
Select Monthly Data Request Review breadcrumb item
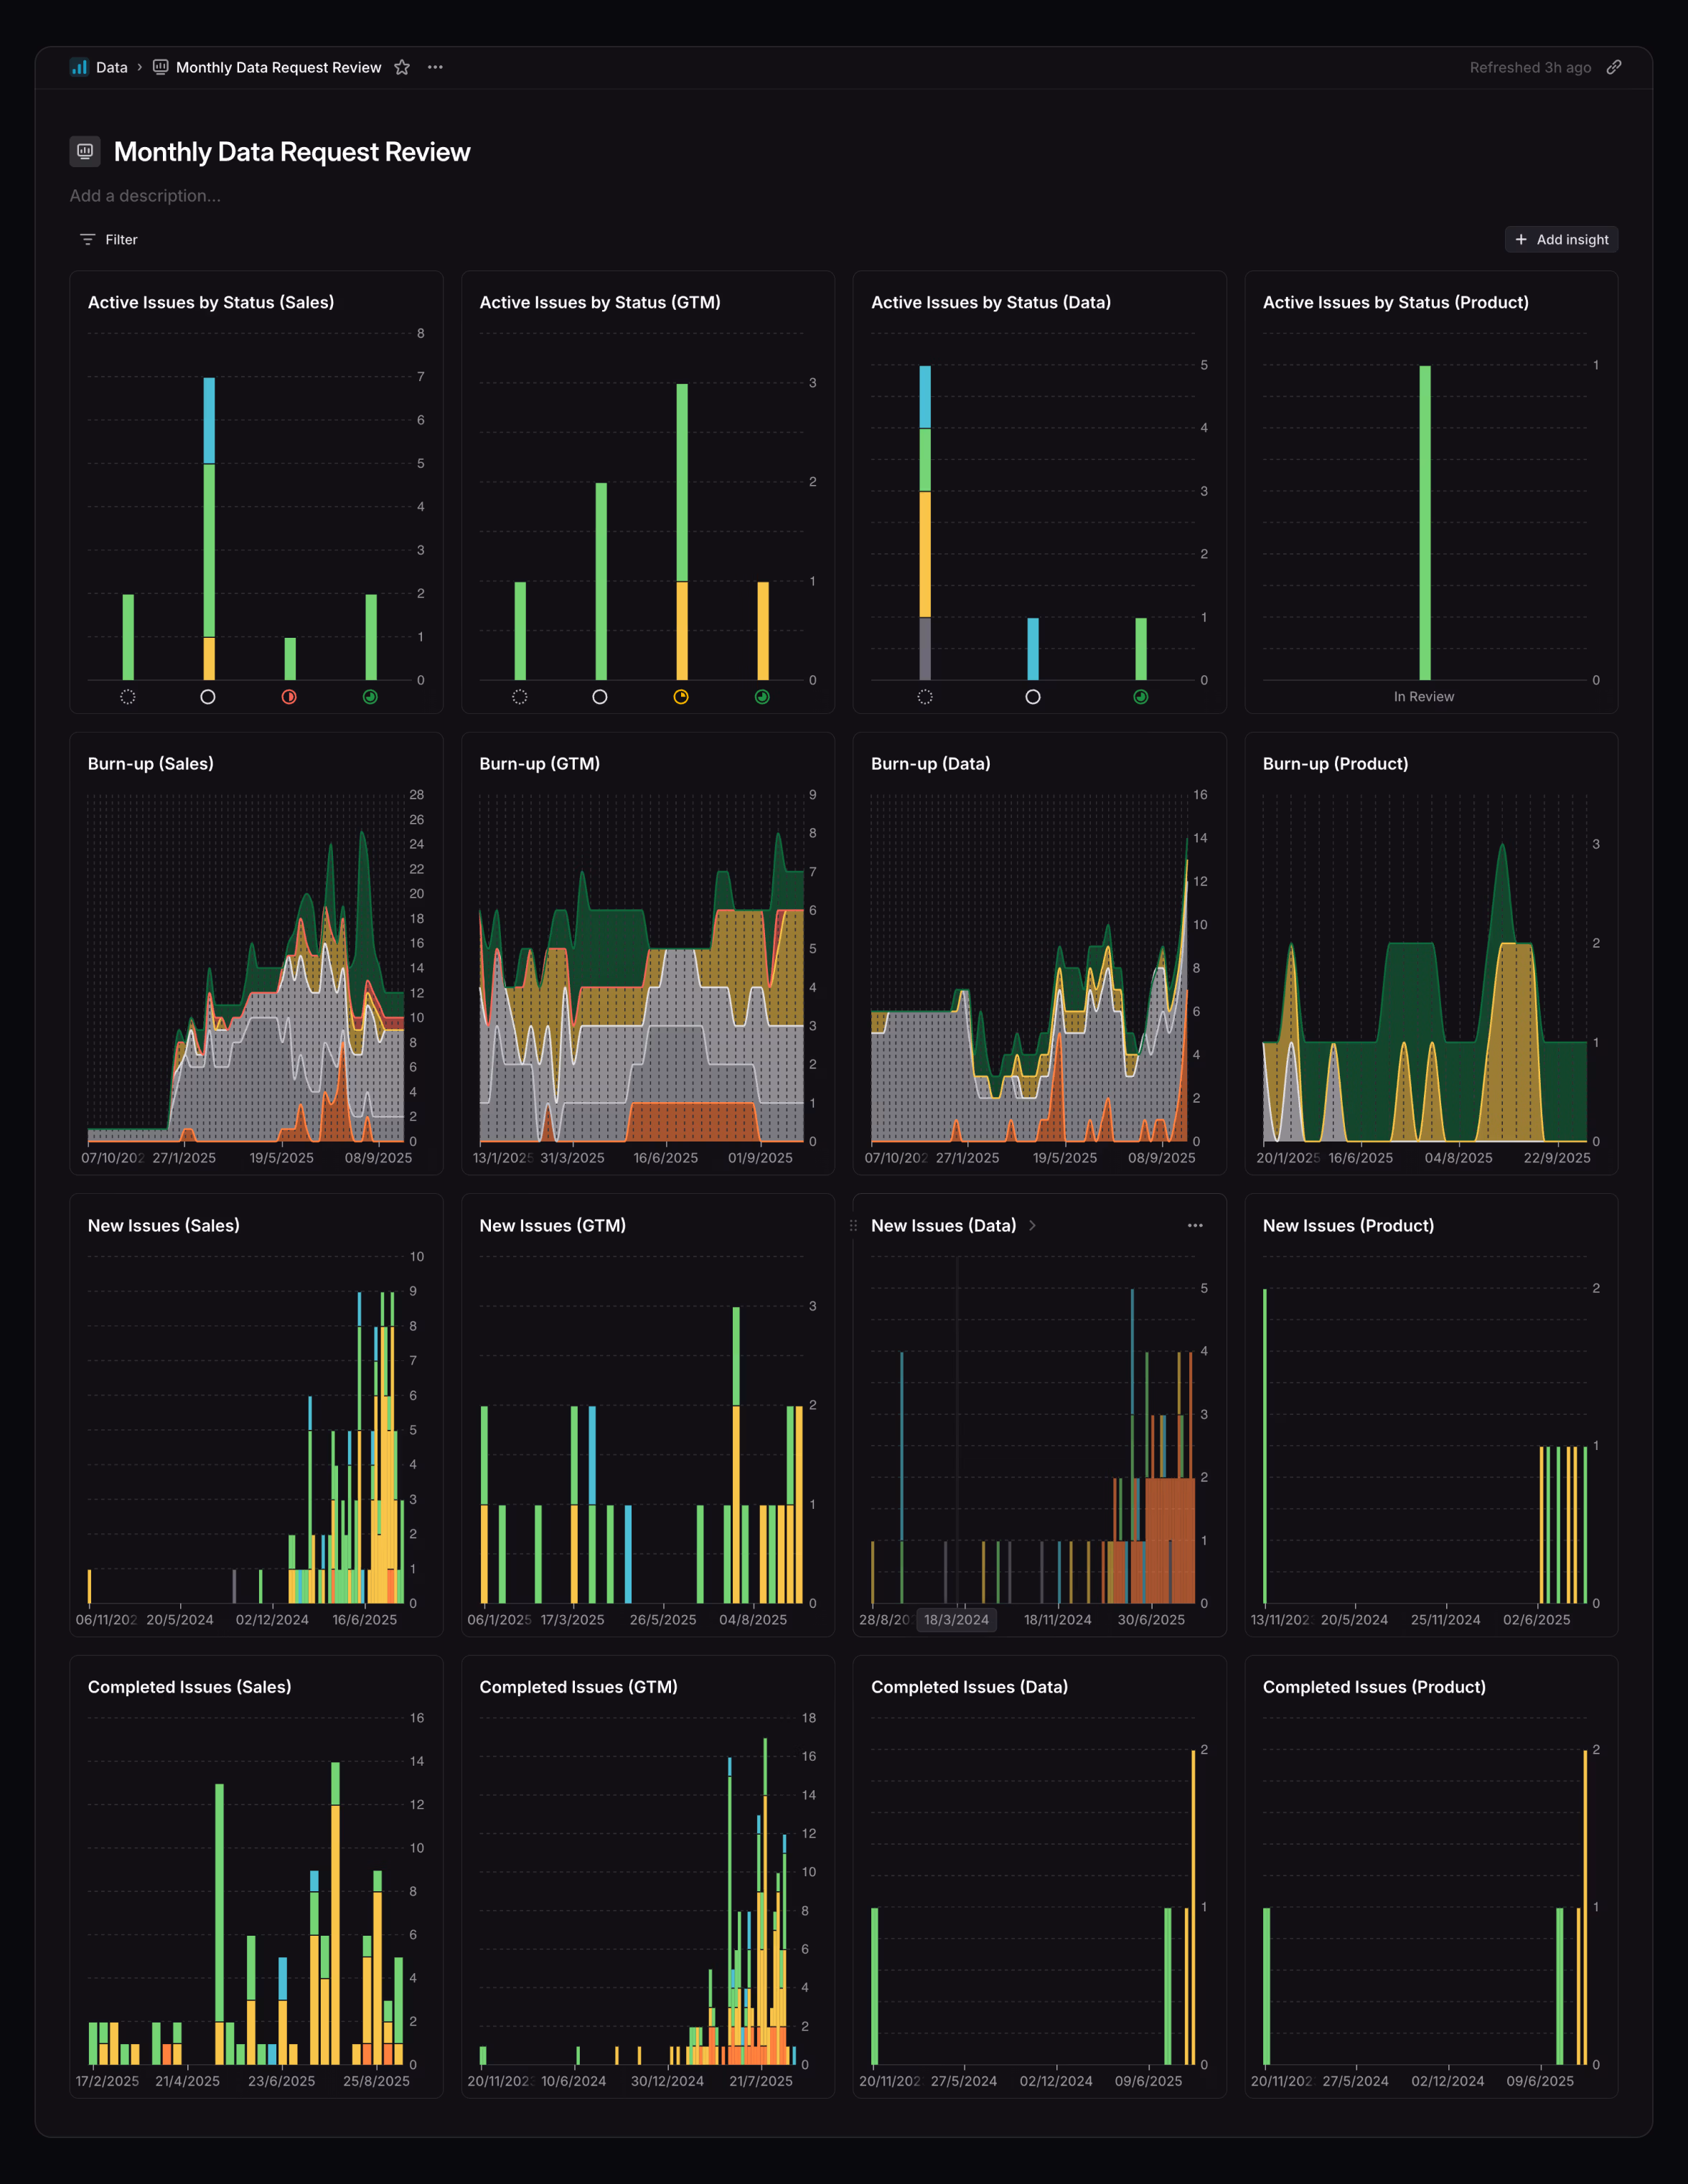(278, 67)
